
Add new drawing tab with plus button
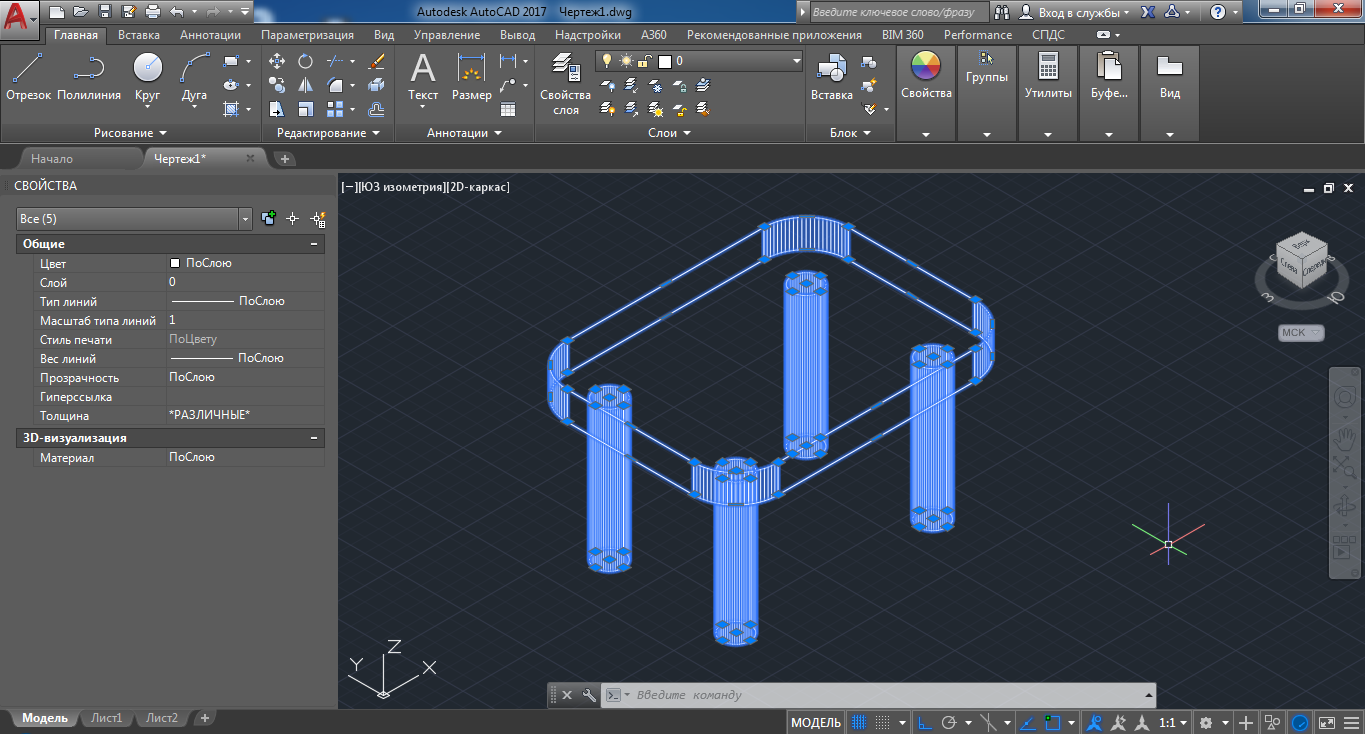(284, 158)
